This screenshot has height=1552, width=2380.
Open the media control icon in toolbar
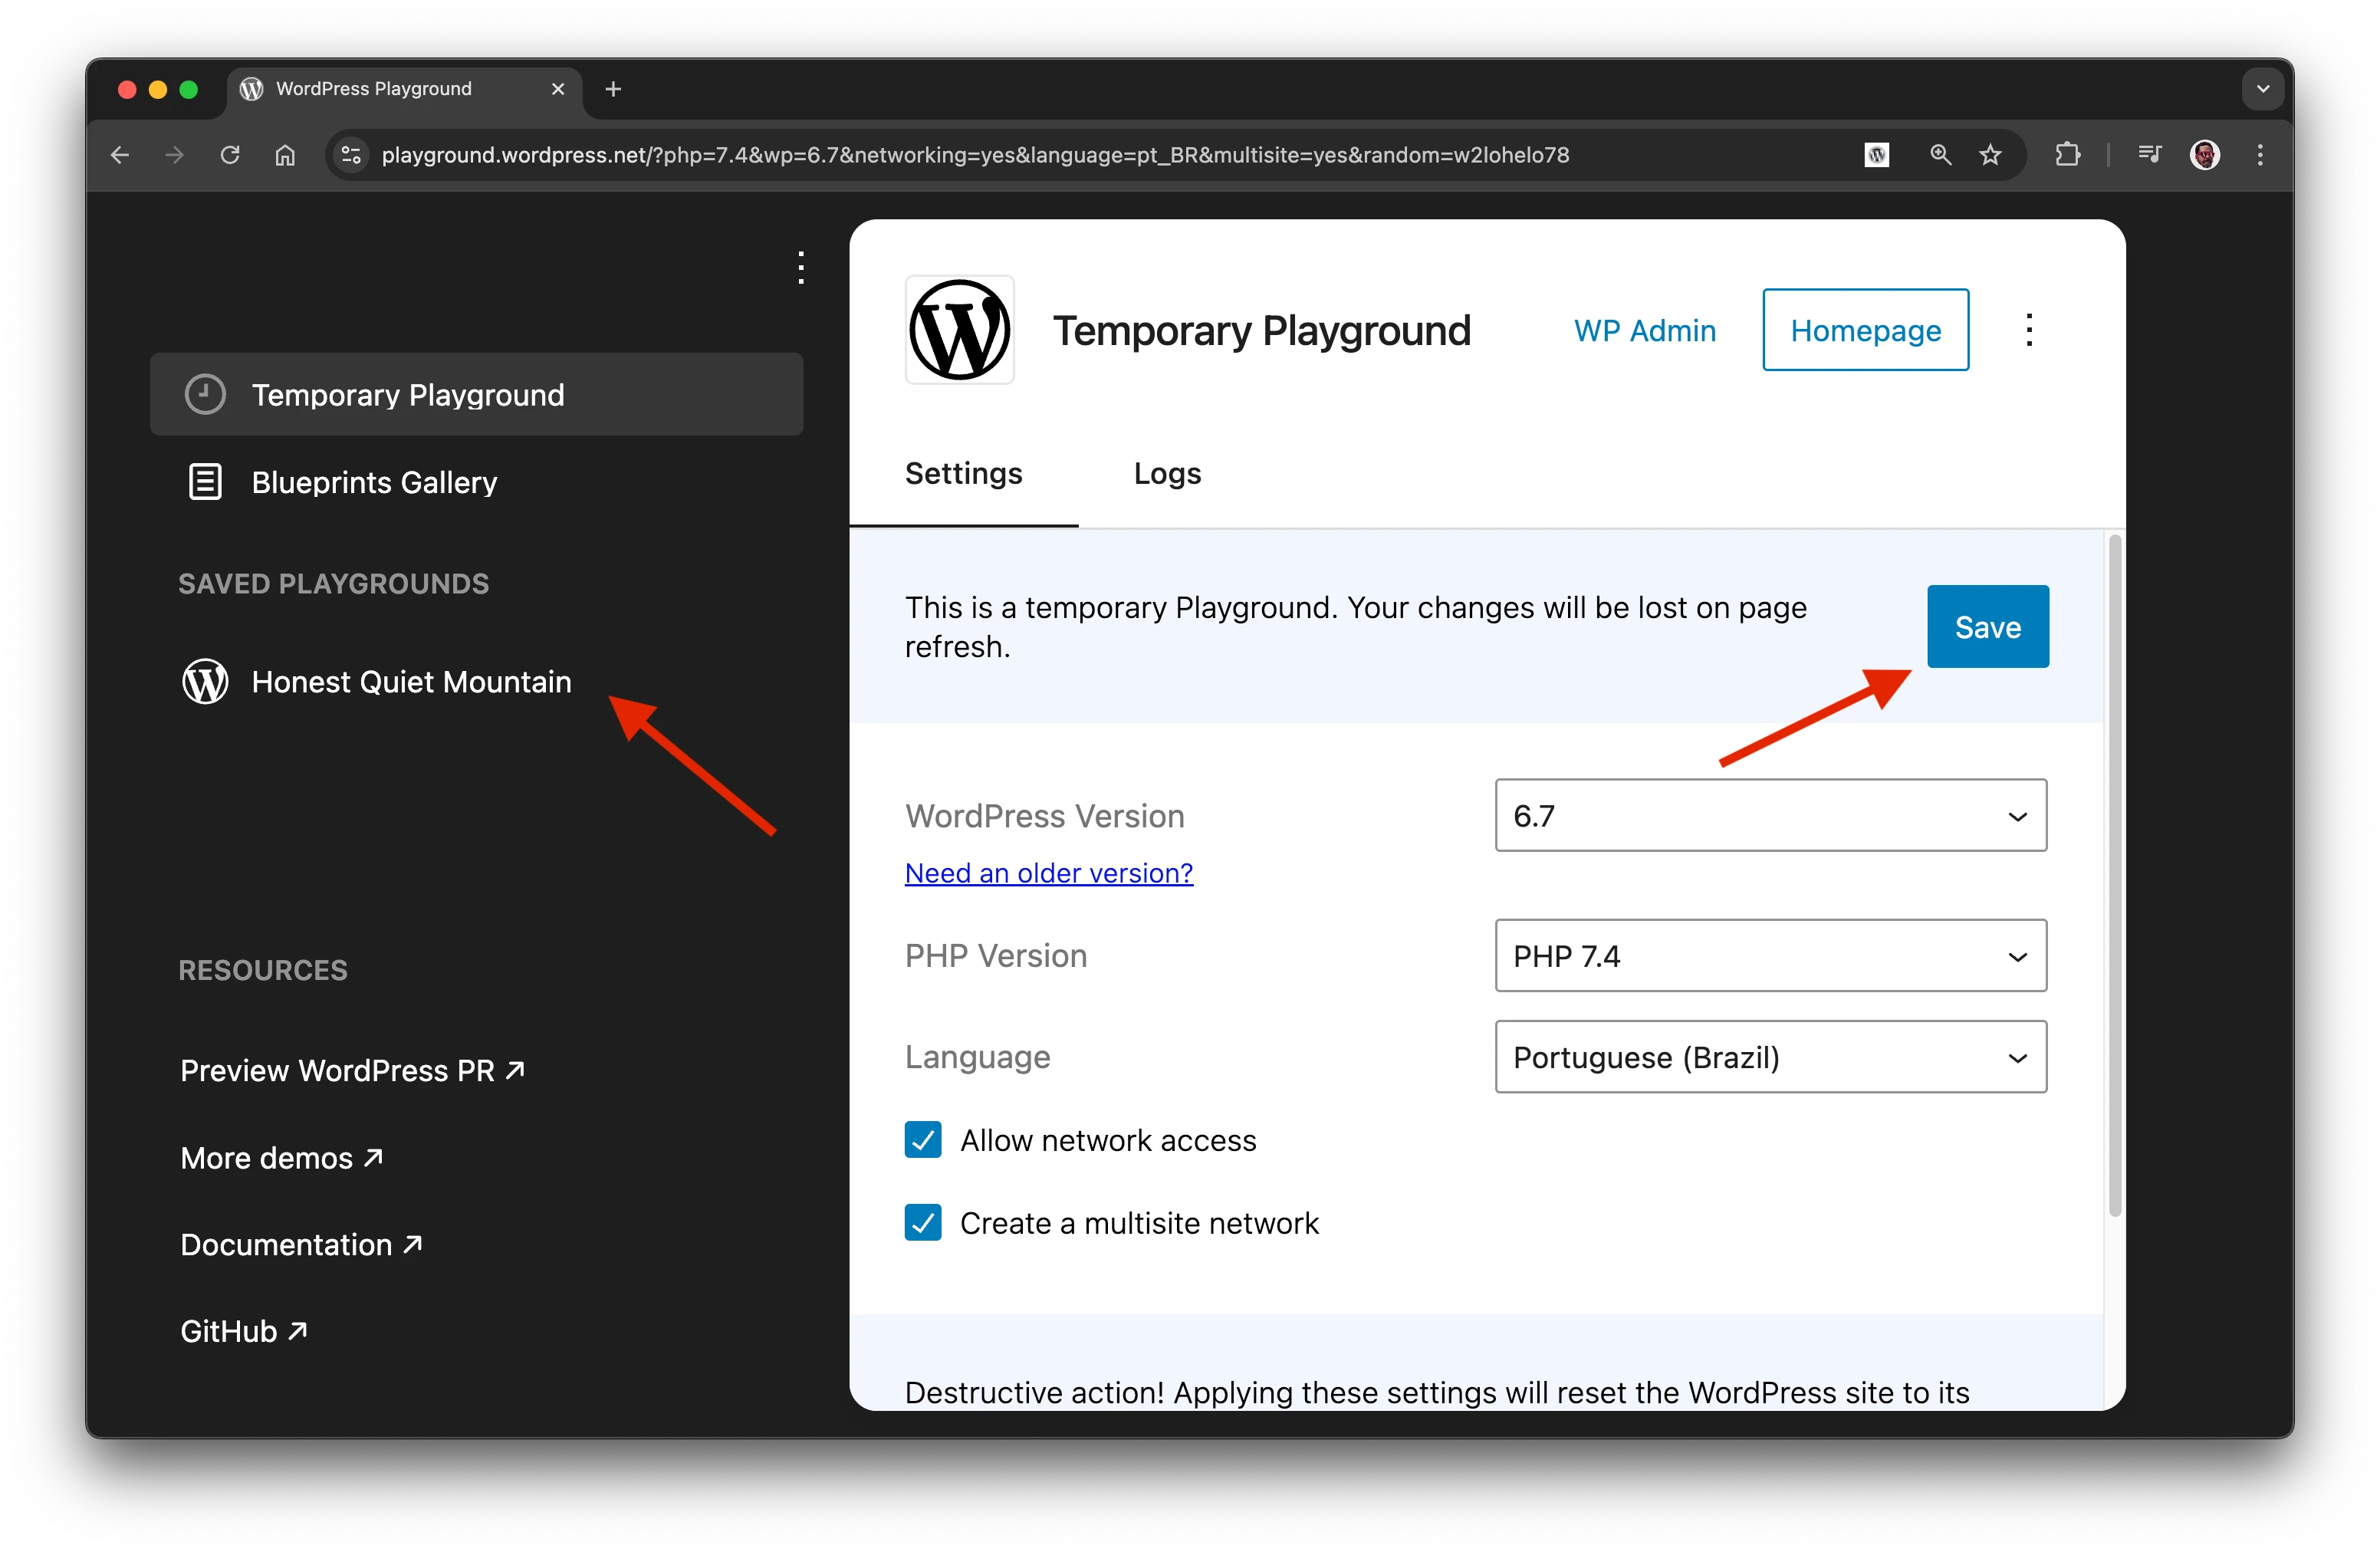(2149, 155)
